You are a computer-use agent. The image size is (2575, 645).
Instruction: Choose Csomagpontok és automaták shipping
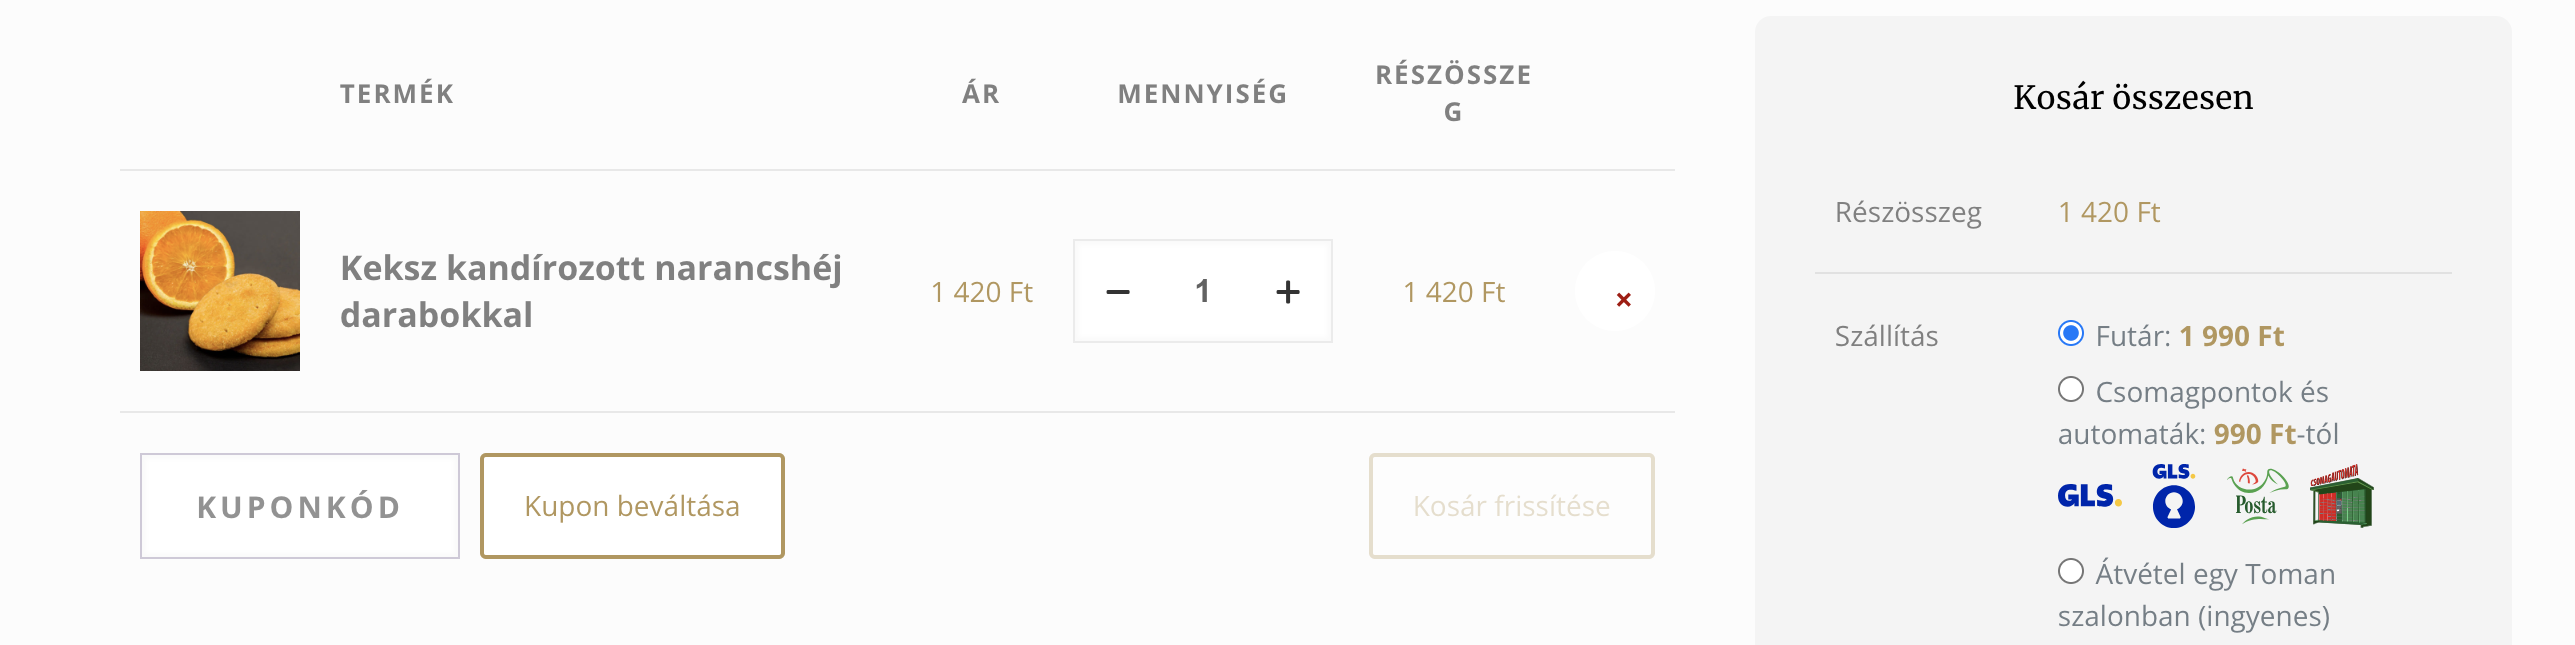pyautogui.click(x=2071, y=390)
